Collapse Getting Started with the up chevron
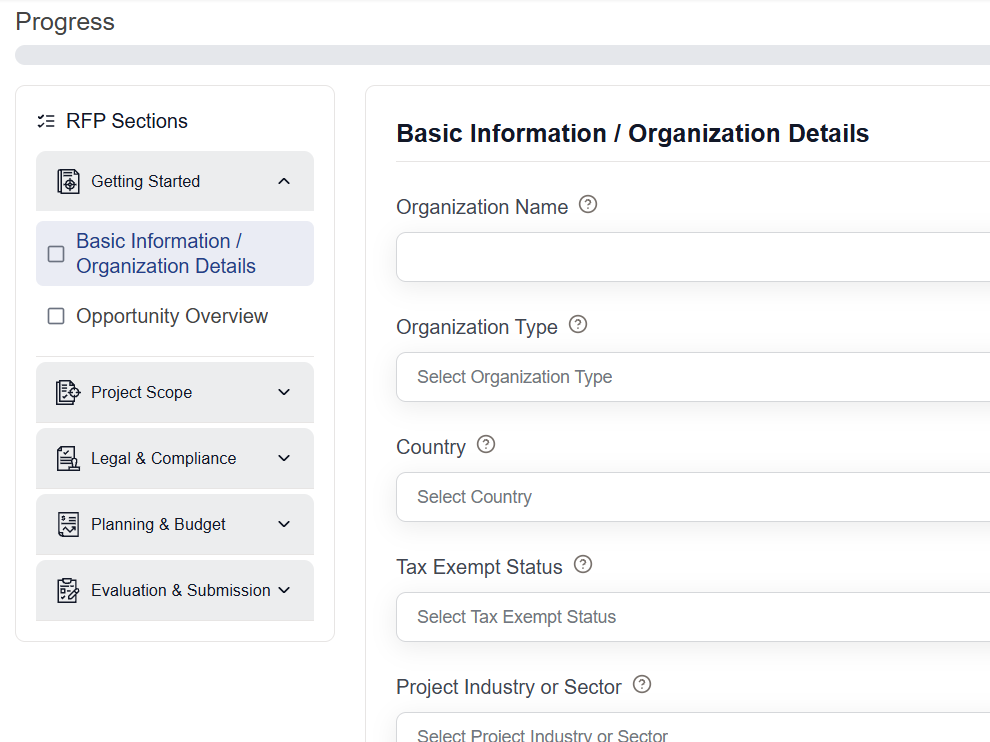Viewport: 990px width, 742px height. (x=284, y=181)
